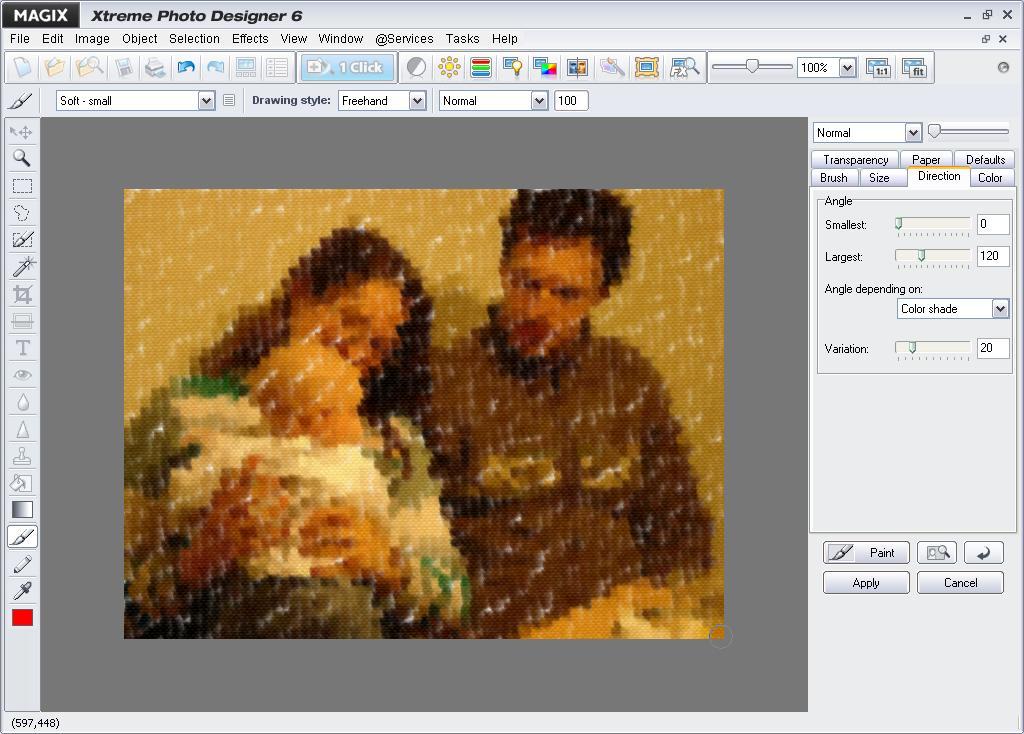The width and height of the screenshot is (1024, 734).
Task: Choose the Gradient fill tool
Action: pos(22,509)
